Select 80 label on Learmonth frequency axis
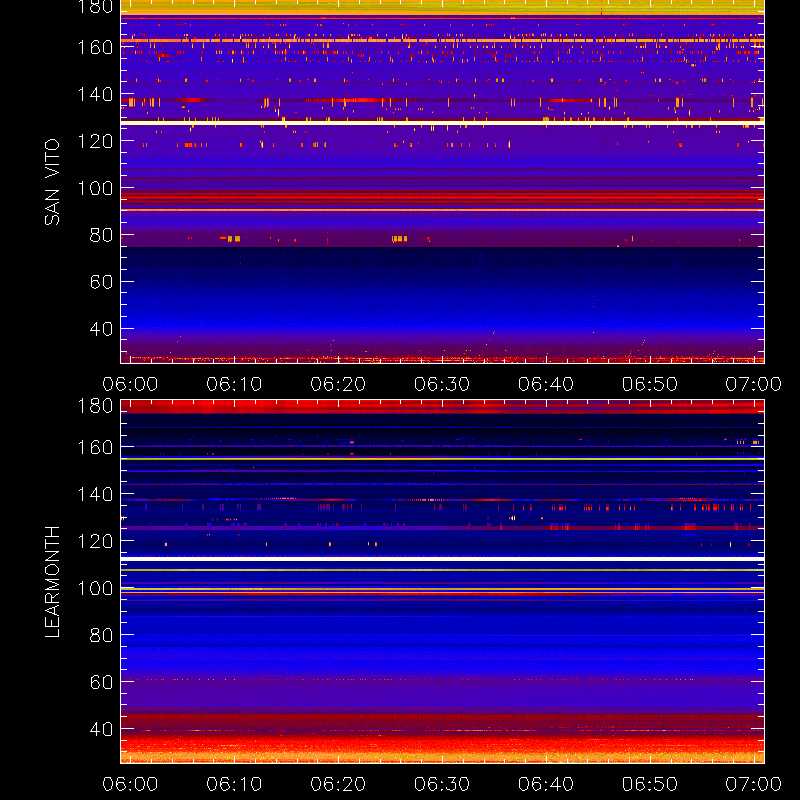800x800 pixels. [x=101, y=635]
